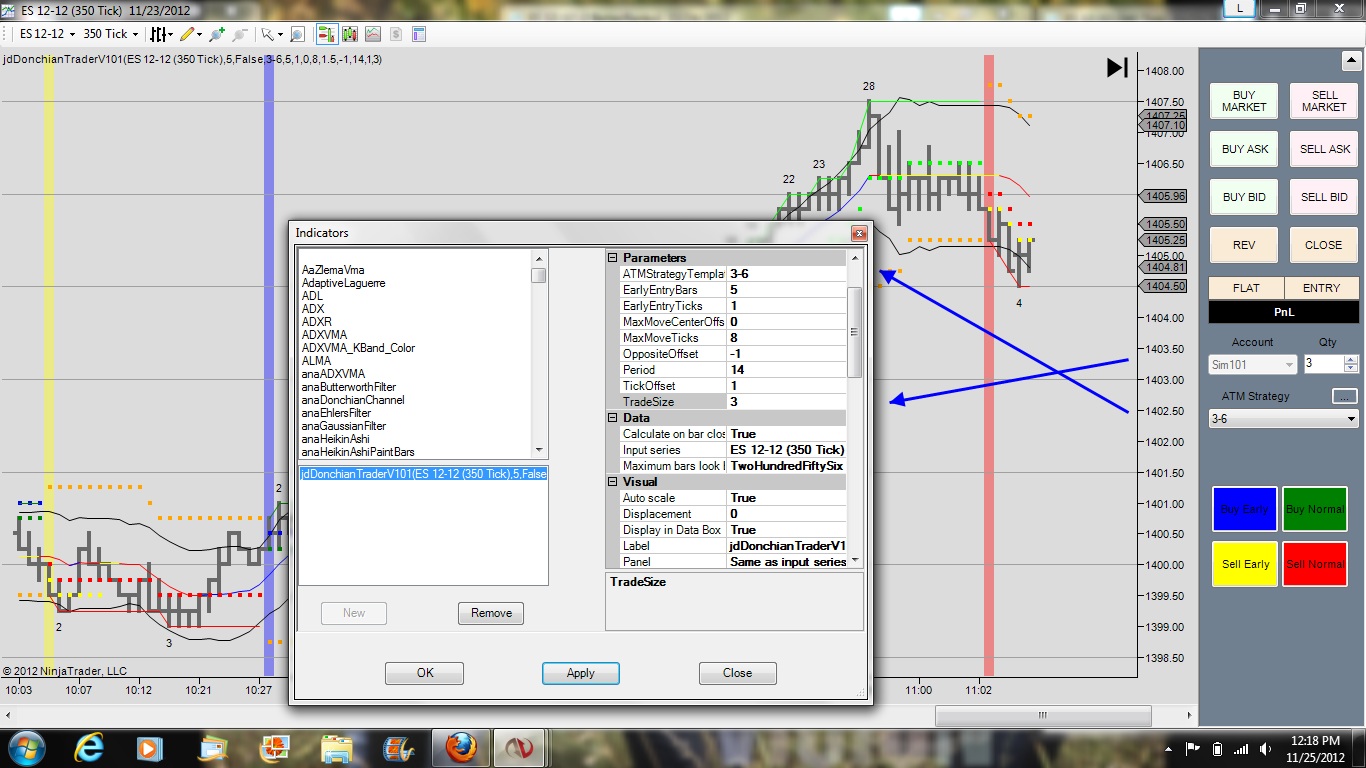Select the pointer cursor tool
The width and height of the screenshot is (1366, 768).
[x=270, y=34]
